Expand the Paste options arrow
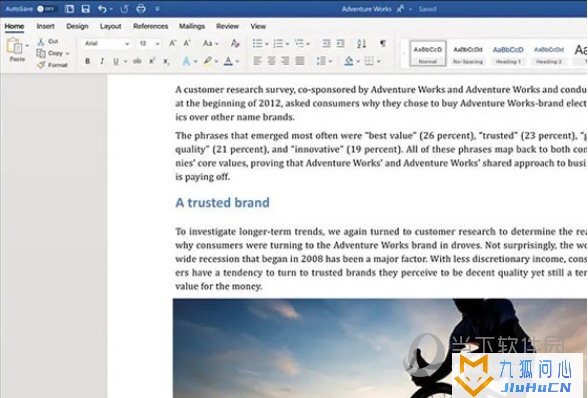The height and width of the screenshot is (398, 588). tap(27, 46)
